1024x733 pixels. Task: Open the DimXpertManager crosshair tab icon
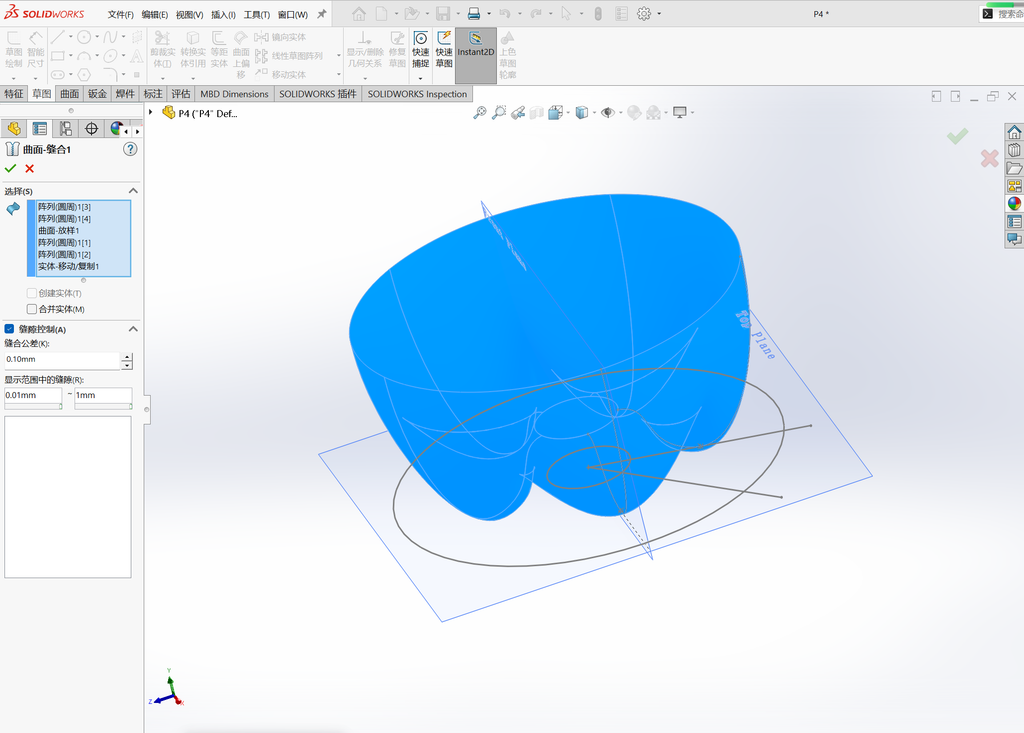pos(91,129)
